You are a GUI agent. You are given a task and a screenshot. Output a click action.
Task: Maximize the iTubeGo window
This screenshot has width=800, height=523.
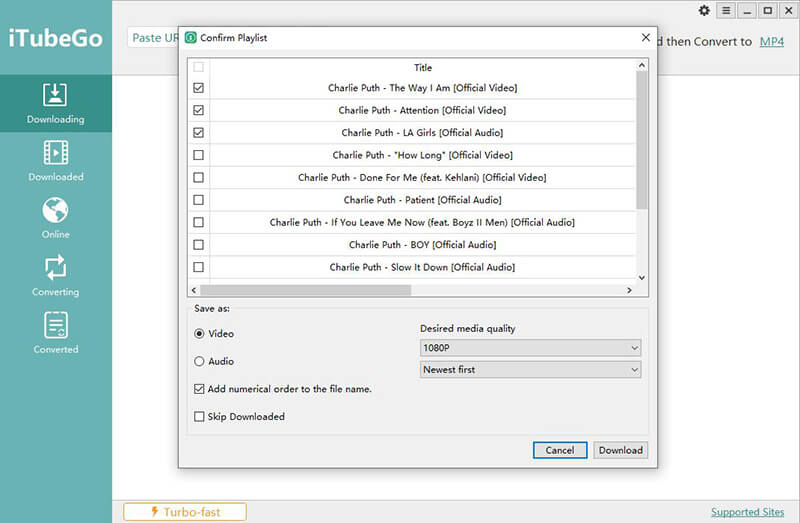pos(768,11)
